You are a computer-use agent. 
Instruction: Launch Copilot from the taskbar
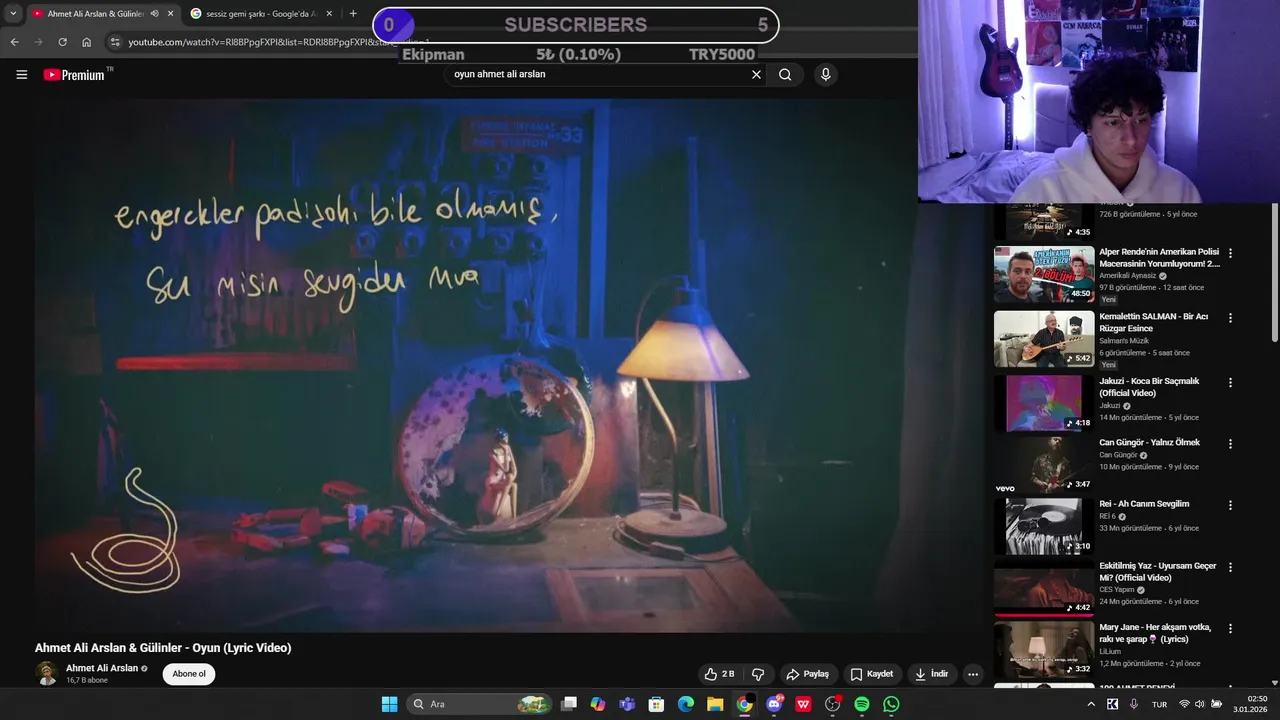tap(598, 704)
